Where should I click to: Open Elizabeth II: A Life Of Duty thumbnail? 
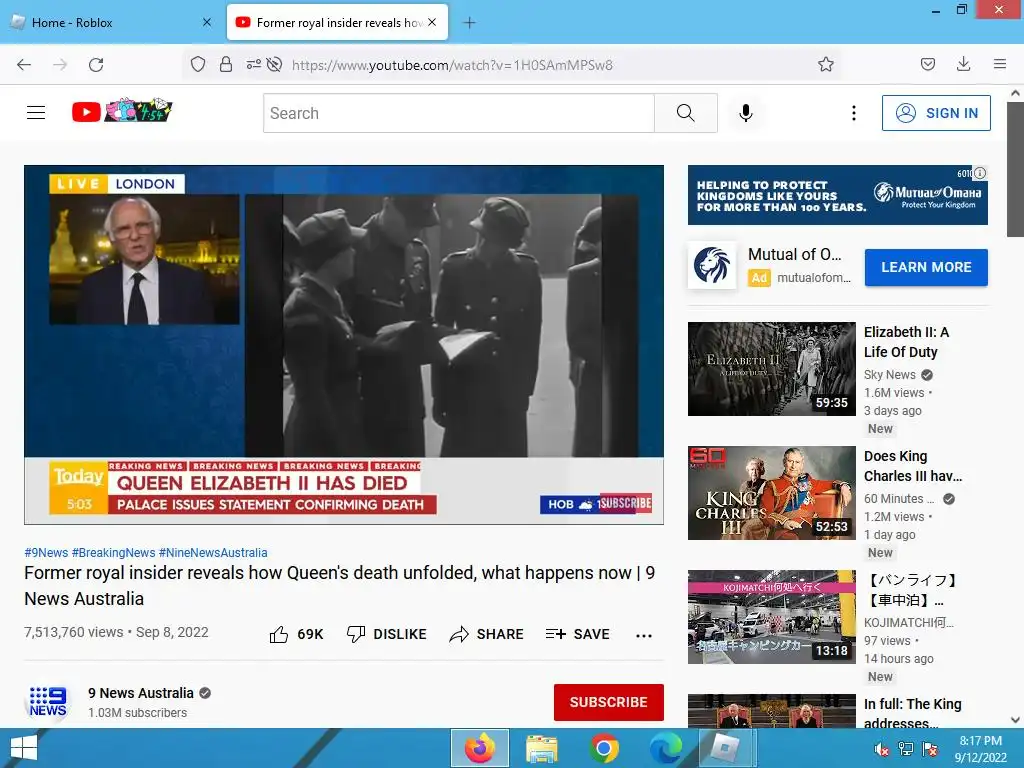771,369
